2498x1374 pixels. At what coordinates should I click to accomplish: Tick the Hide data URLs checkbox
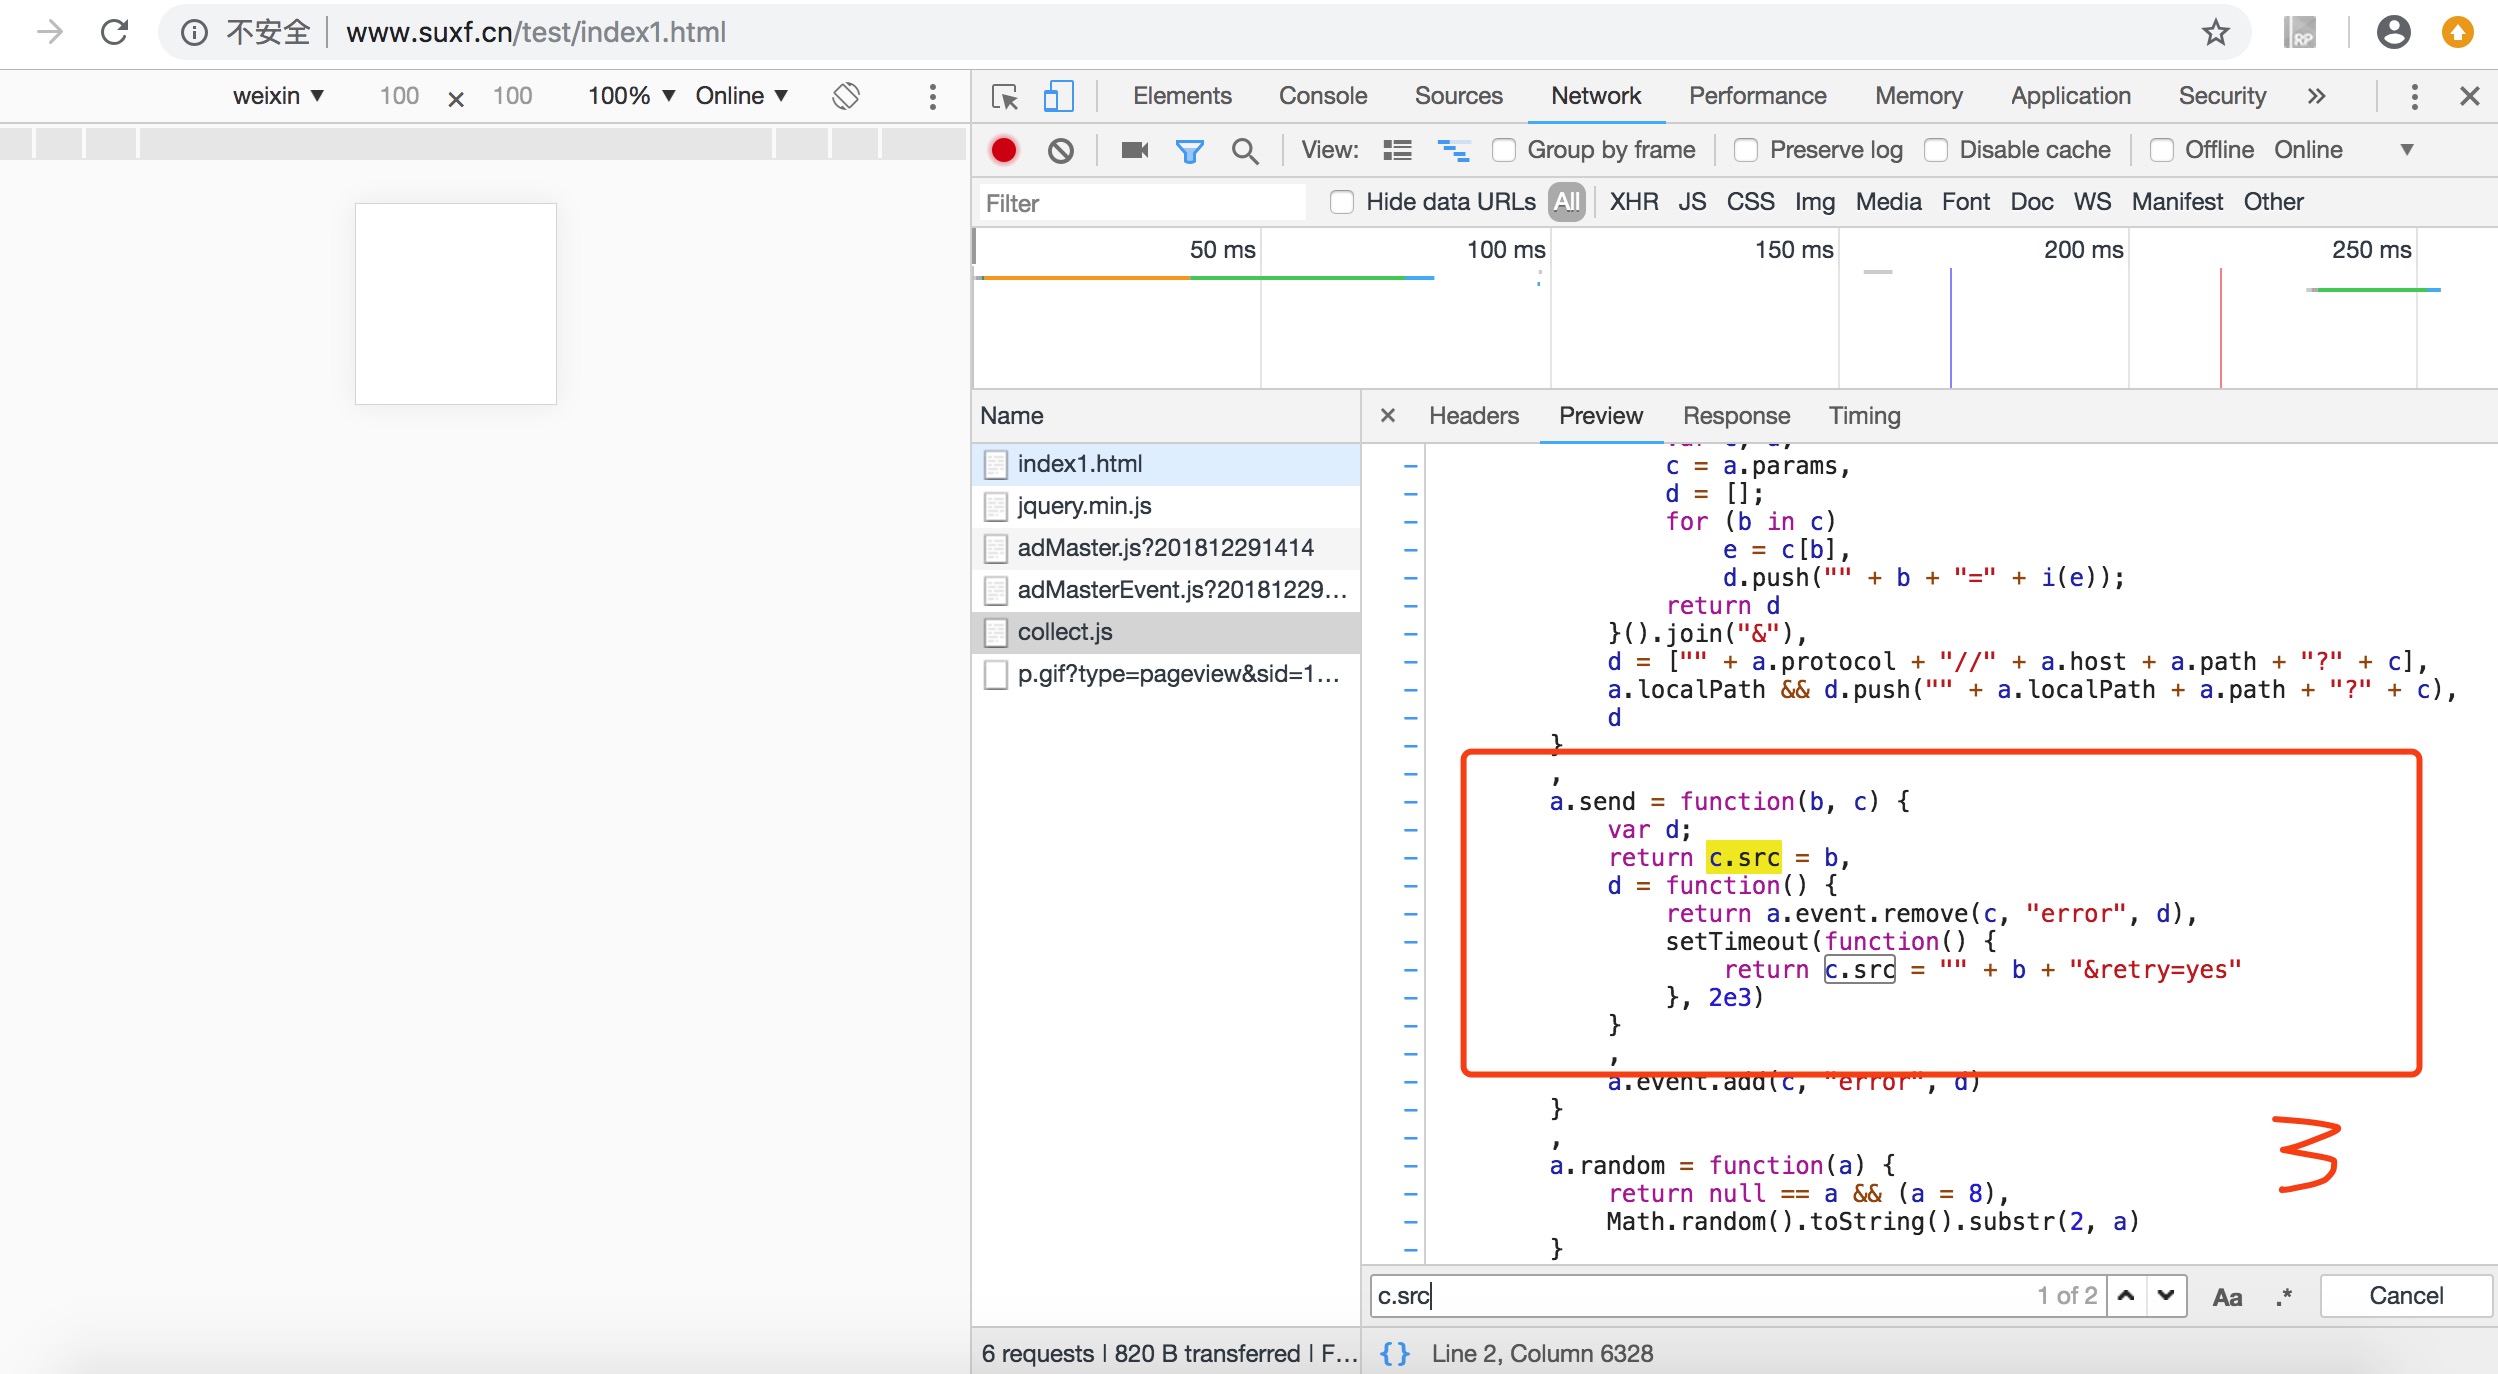click(x=1342, y=202)
